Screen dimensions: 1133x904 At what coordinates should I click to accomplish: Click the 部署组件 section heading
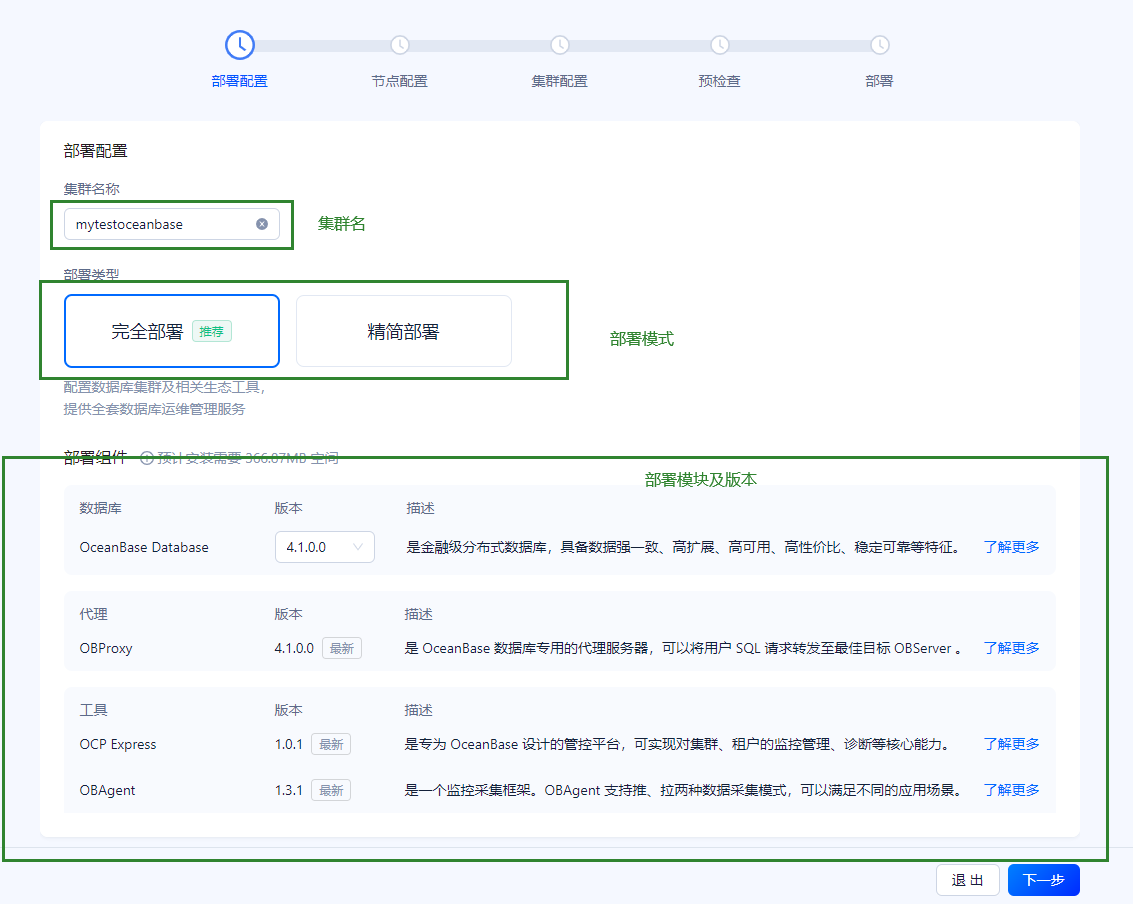(95, 457)
